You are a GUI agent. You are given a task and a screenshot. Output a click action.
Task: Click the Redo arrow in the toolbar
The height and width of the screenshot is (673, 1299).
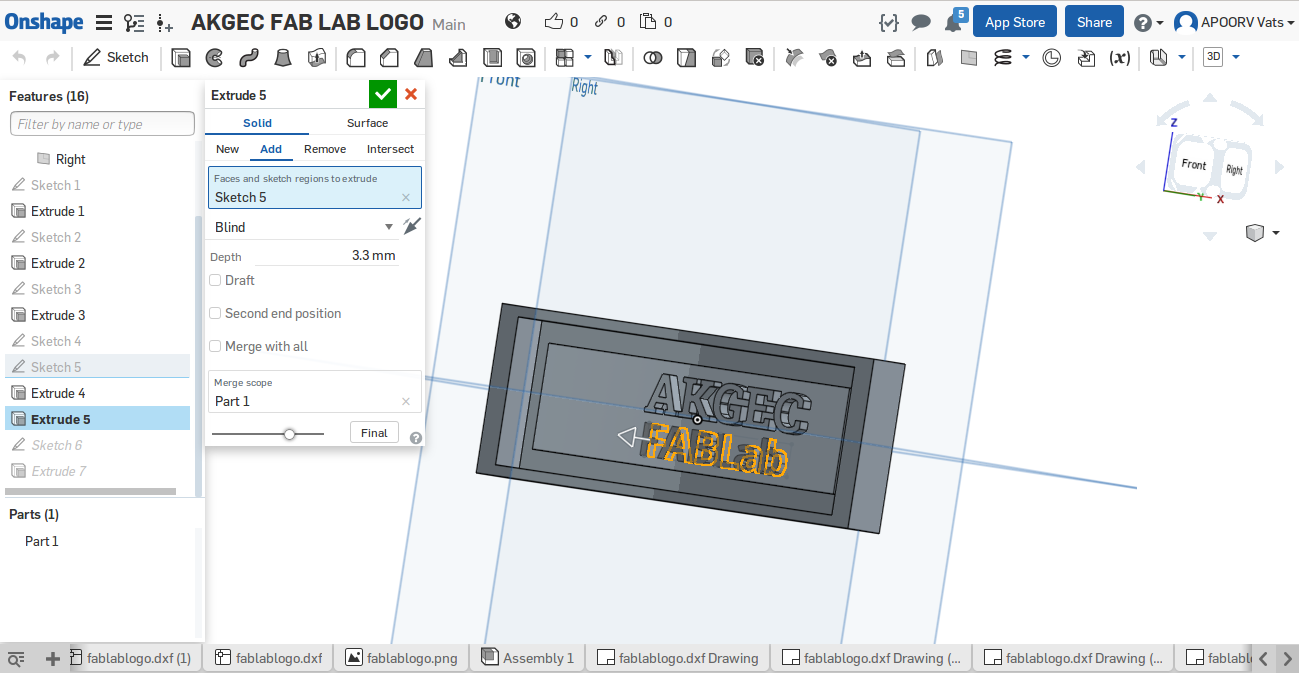coord(52,58)
